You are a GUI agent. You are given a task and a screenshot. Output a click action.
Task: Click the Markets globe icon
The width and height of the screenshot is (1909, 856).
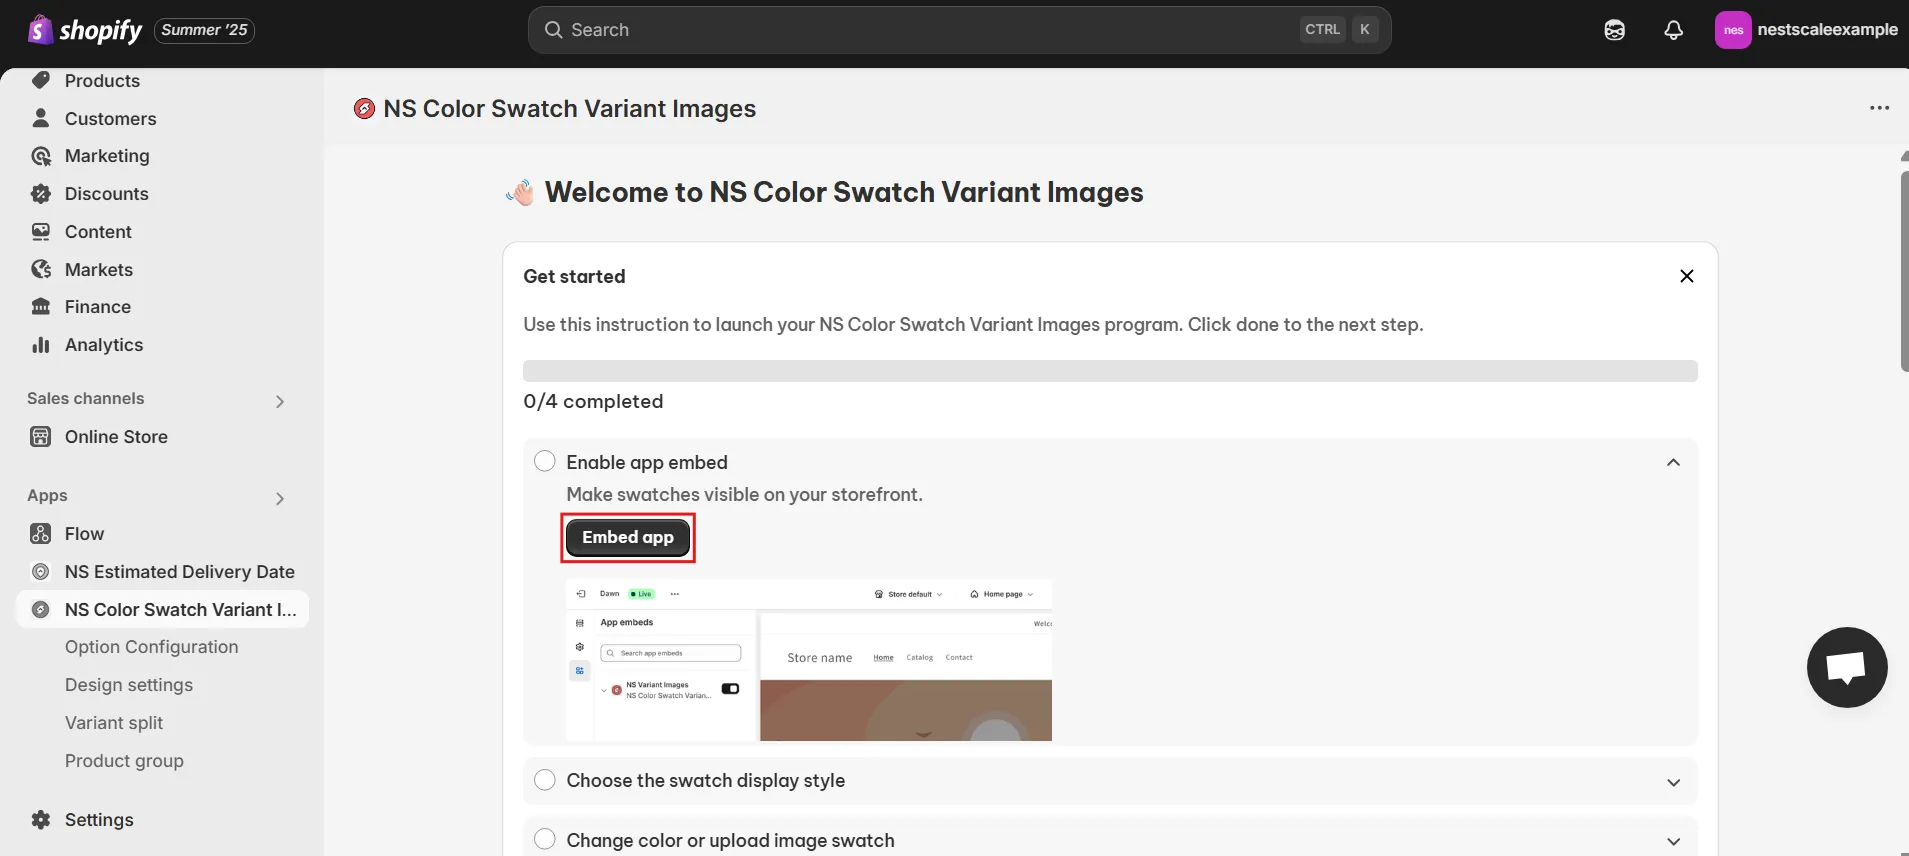coord(41,269)
